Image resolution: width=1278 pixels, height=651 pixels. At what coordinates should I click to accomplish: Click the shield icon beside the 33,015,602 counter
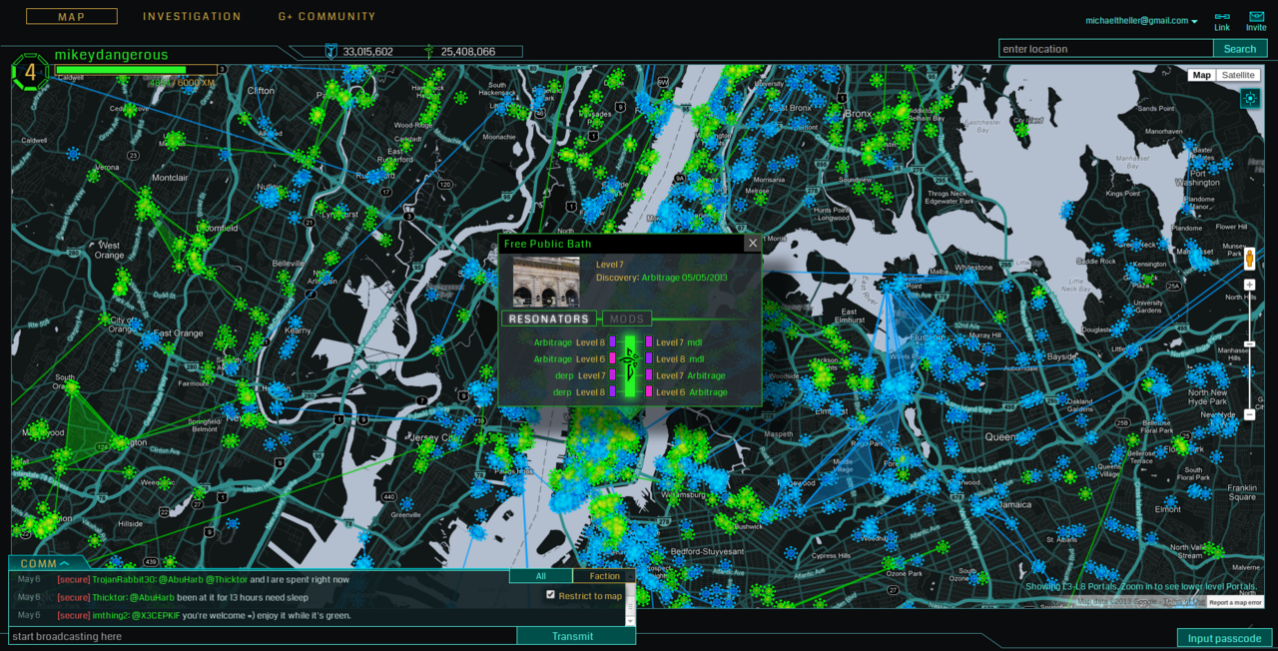[331, 50]
